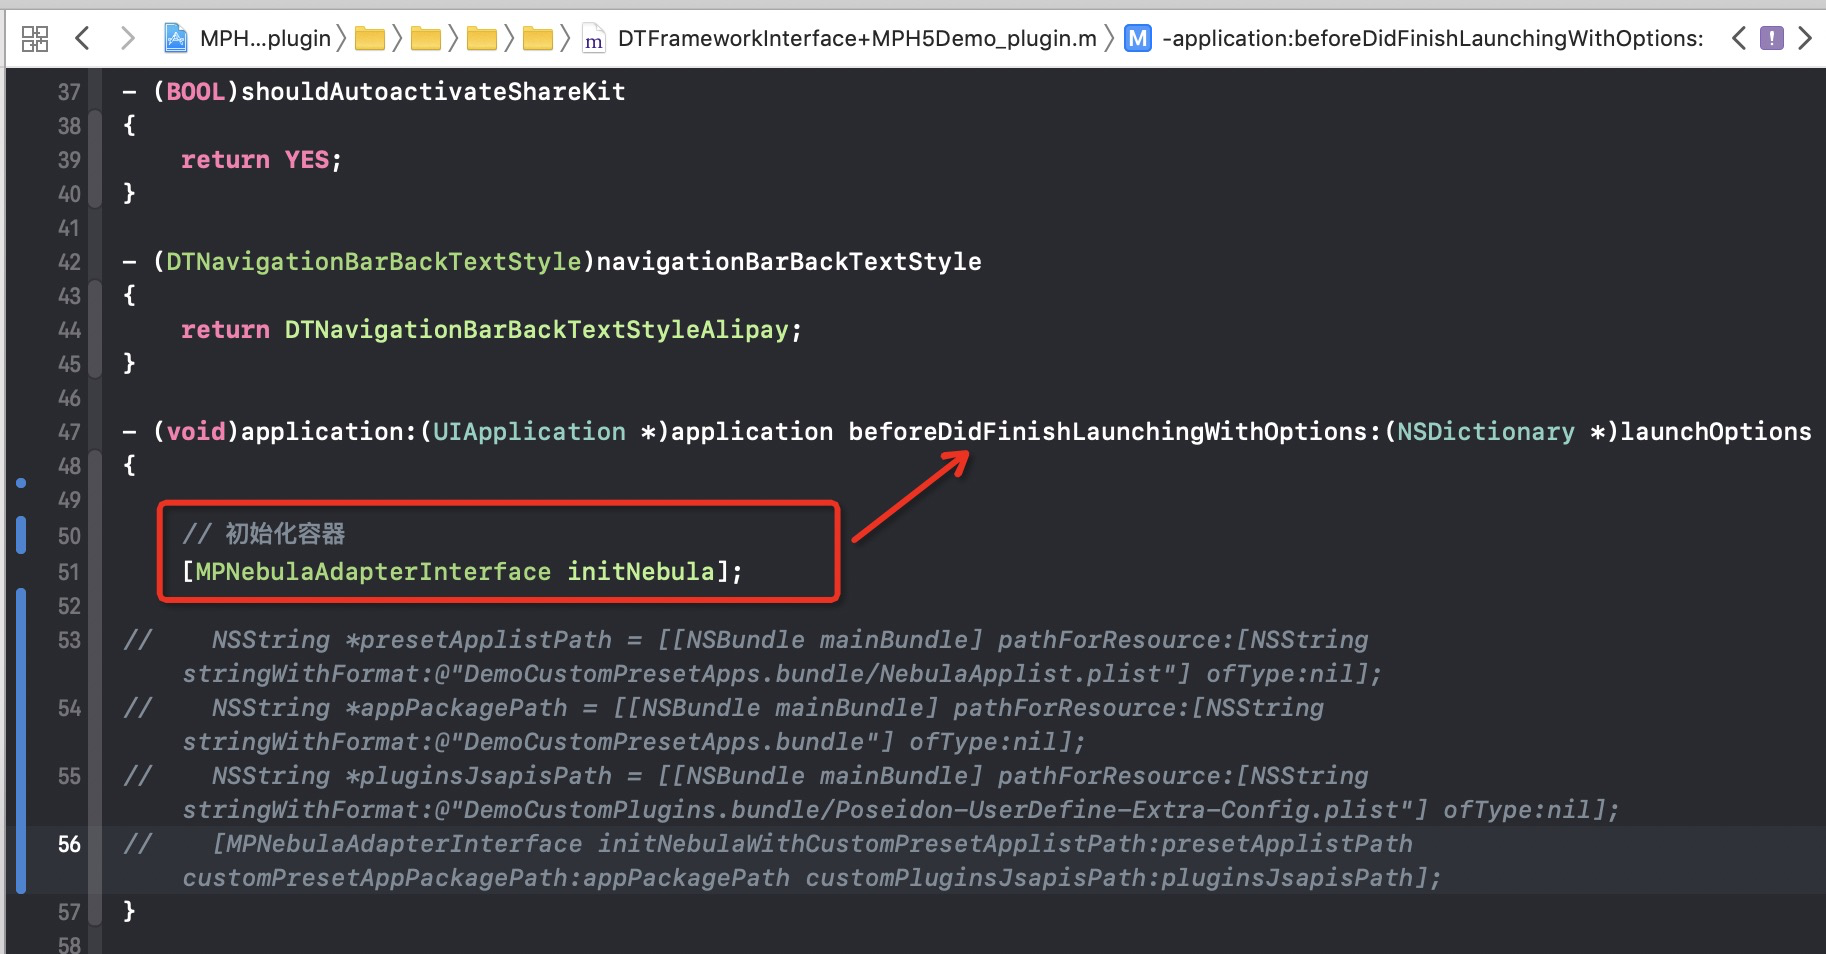The height and width of the screenshot is (954, 1826).
Task: Click the void return type keyword
Action: [x=196, y=432]
